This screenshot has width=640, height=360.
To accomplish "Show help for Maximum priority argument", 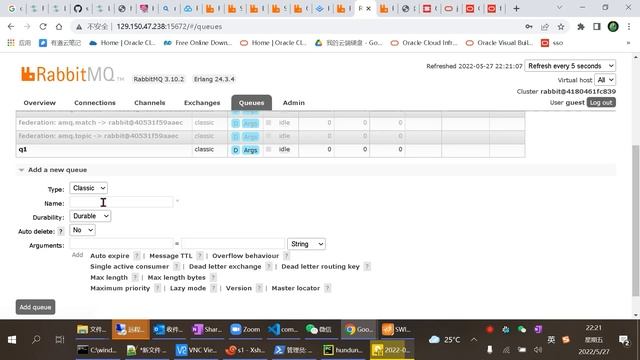I will (158, 288).
